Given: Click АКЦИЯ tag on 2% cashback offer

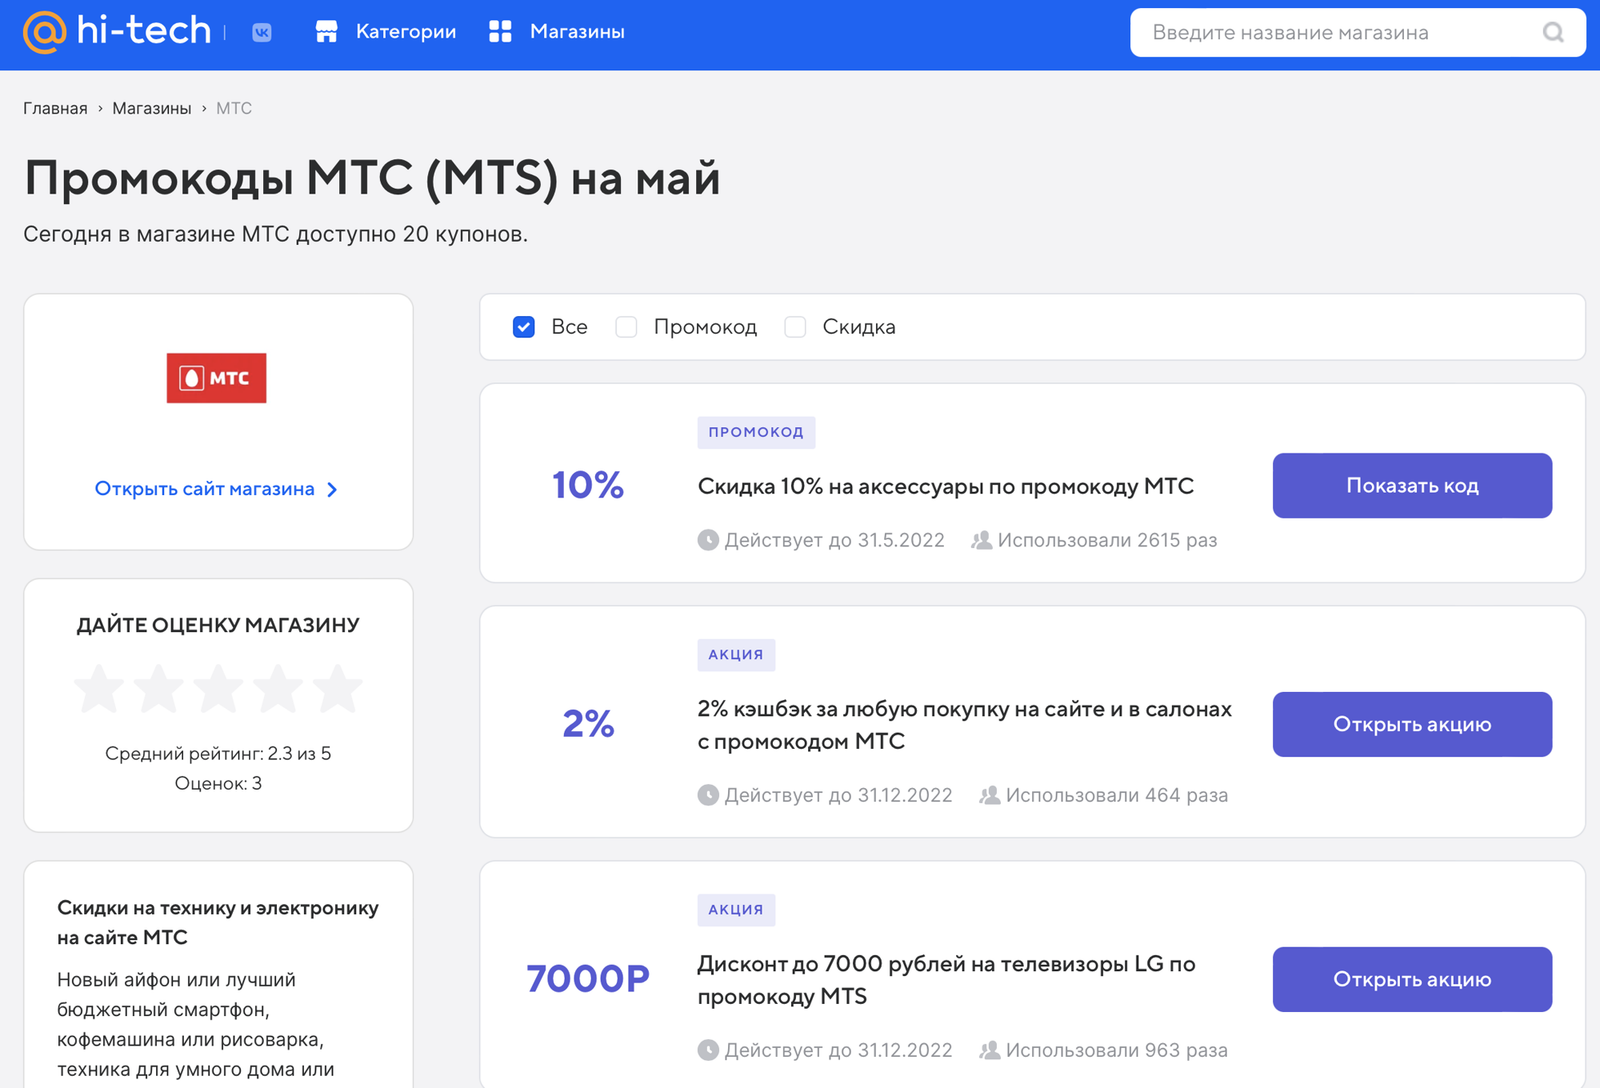Looking at the screenshot, I should [x=736, y=654].
